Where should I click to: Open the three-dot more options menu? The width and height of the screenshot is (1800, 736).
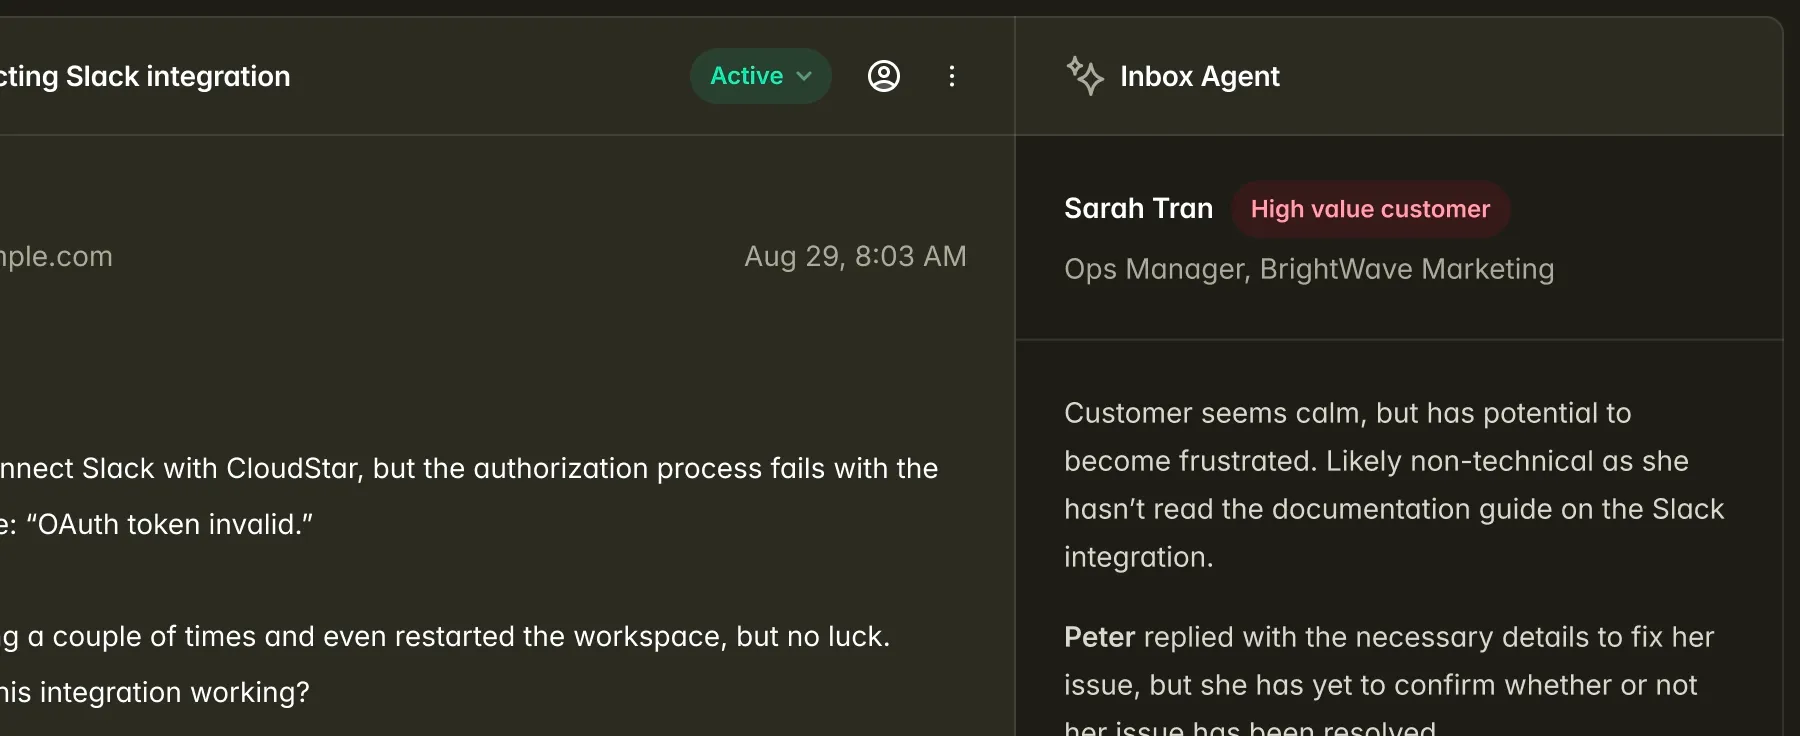[952, 76]
